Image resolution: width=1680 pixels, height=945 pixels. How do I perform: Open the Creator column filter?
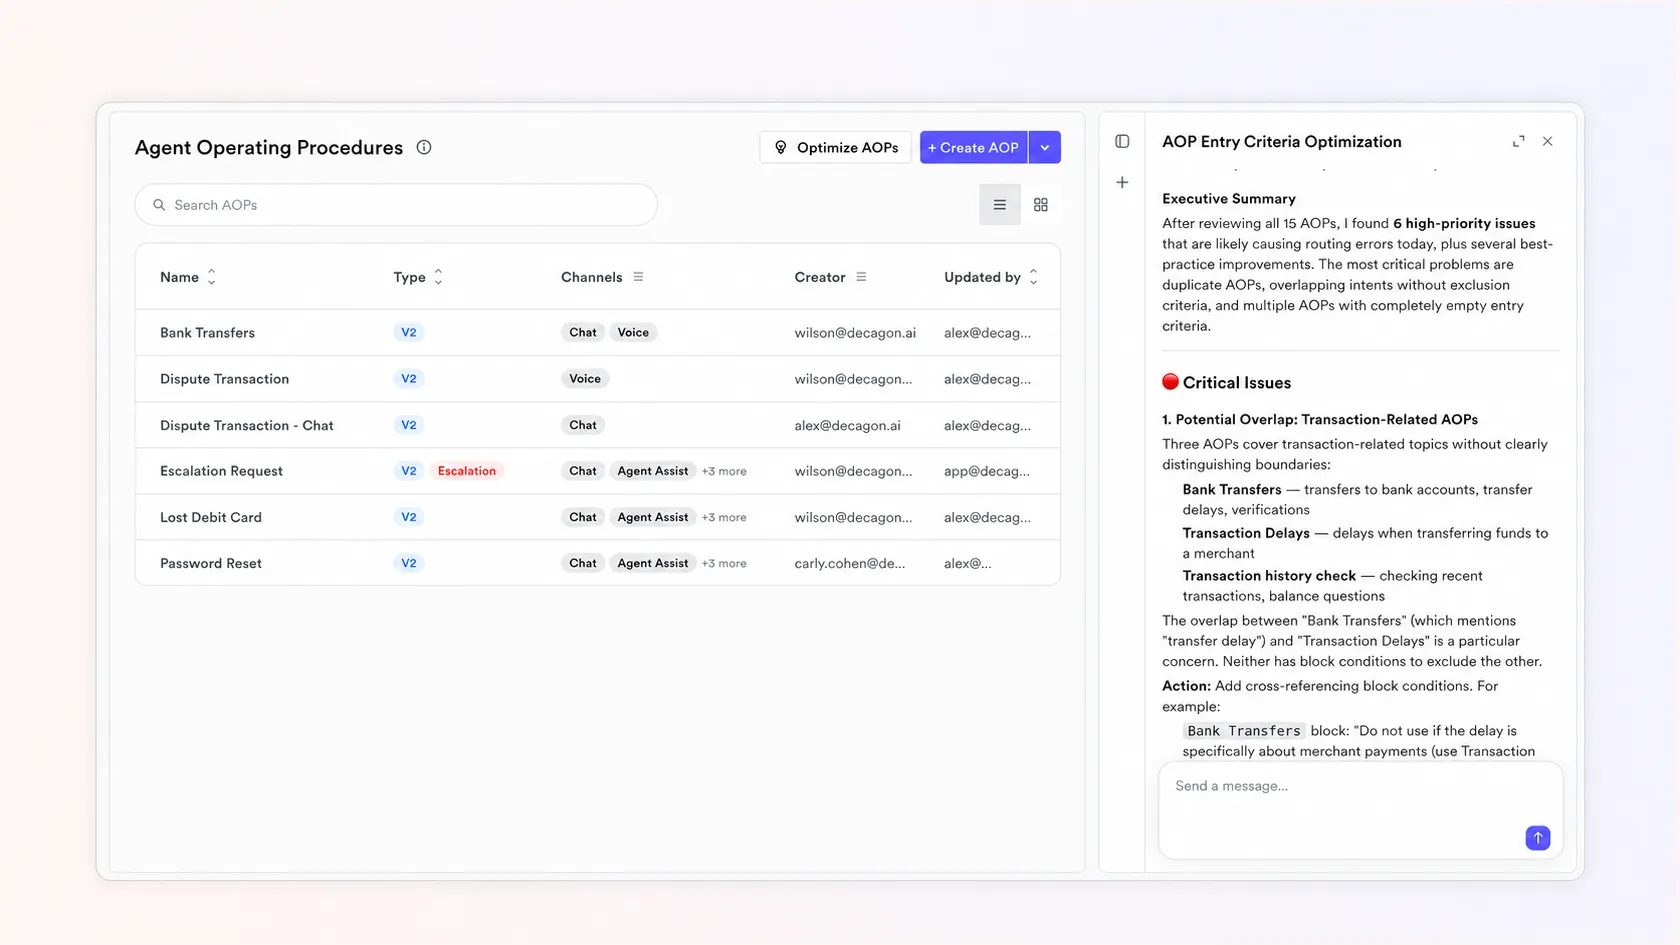click(x=861, y=277)
